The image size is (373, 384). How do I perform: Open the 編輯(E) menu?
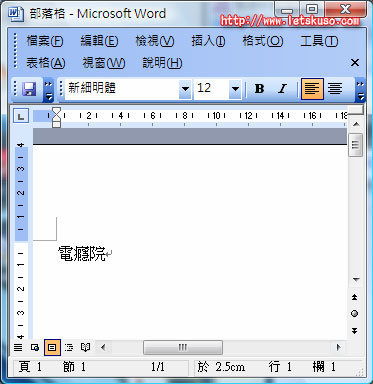(99, 41)
